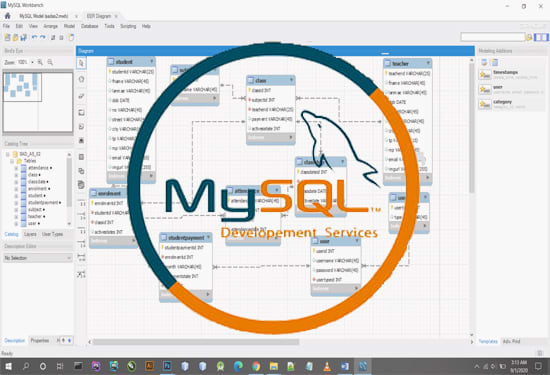
Task: Select the 1:n identifying relationship tool
Action: (x=81, y=243)
